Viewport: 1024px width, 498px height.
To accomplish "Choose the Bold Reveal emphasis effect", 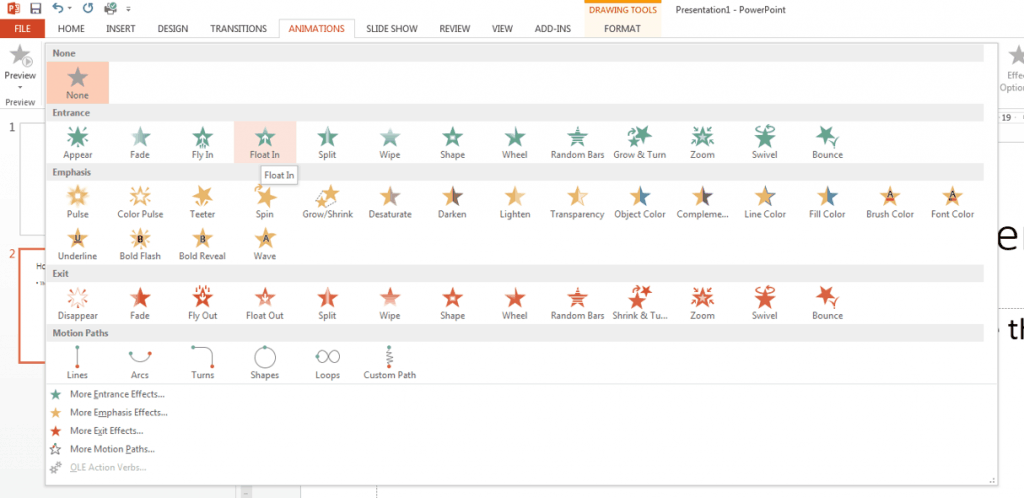I will click(202, 244).
